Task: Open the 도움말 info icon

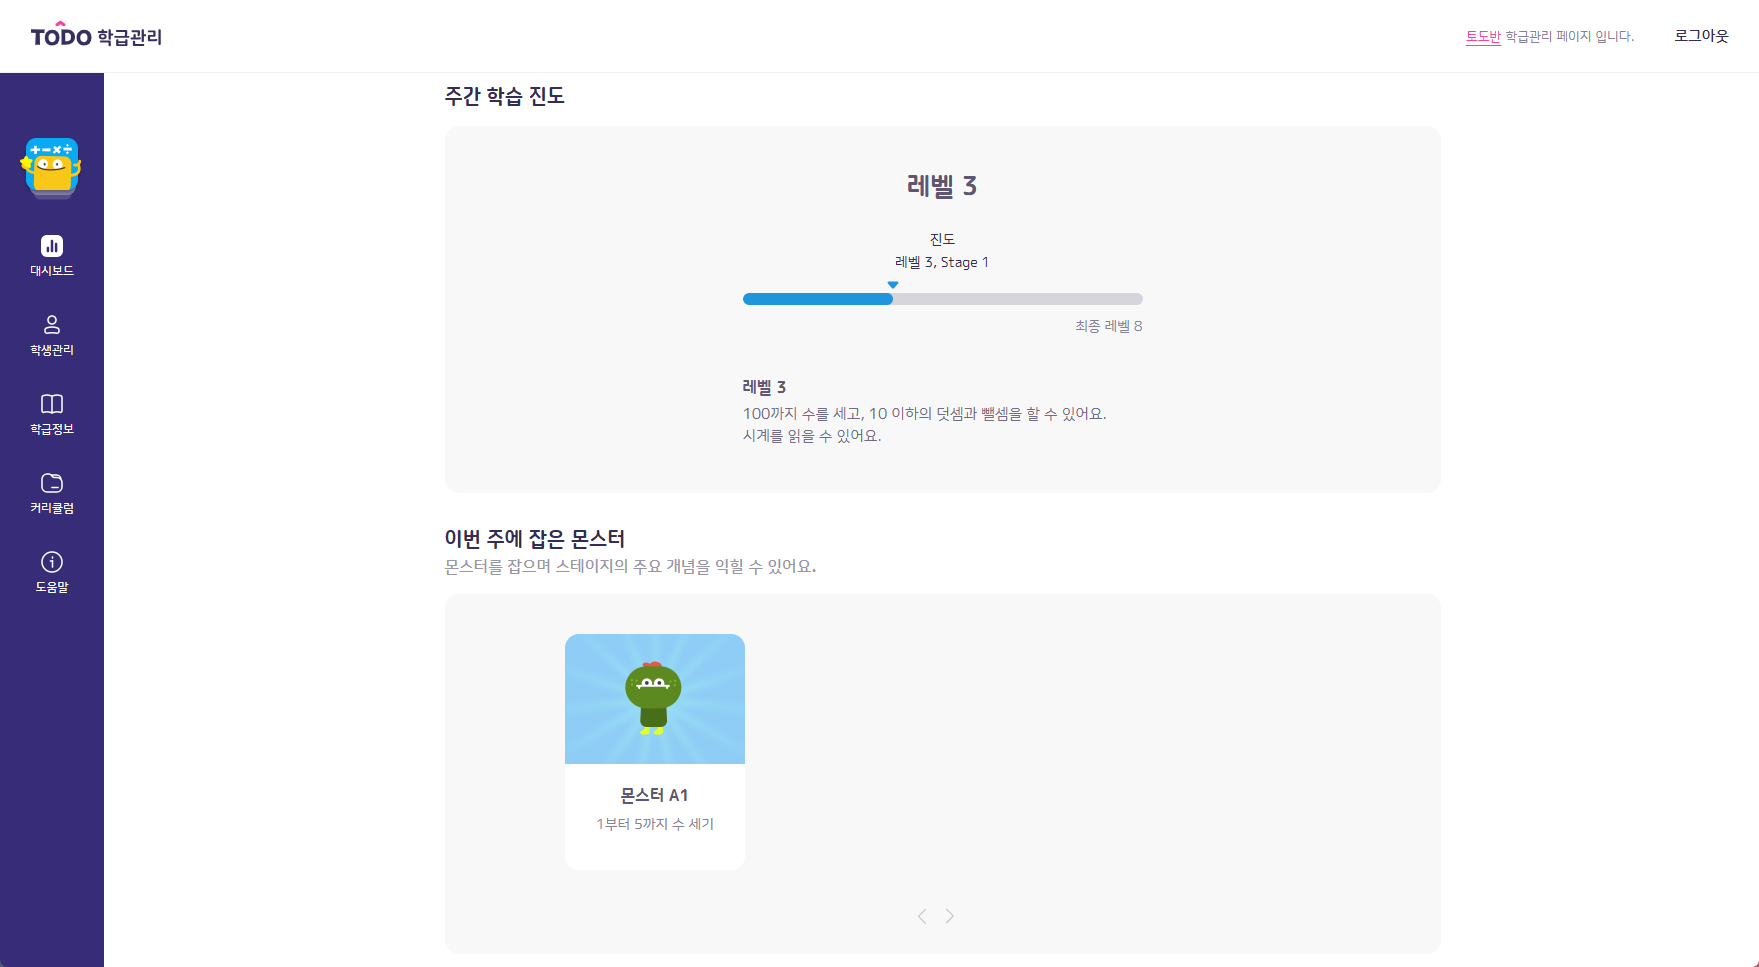Action: click(x=52, y=562)
